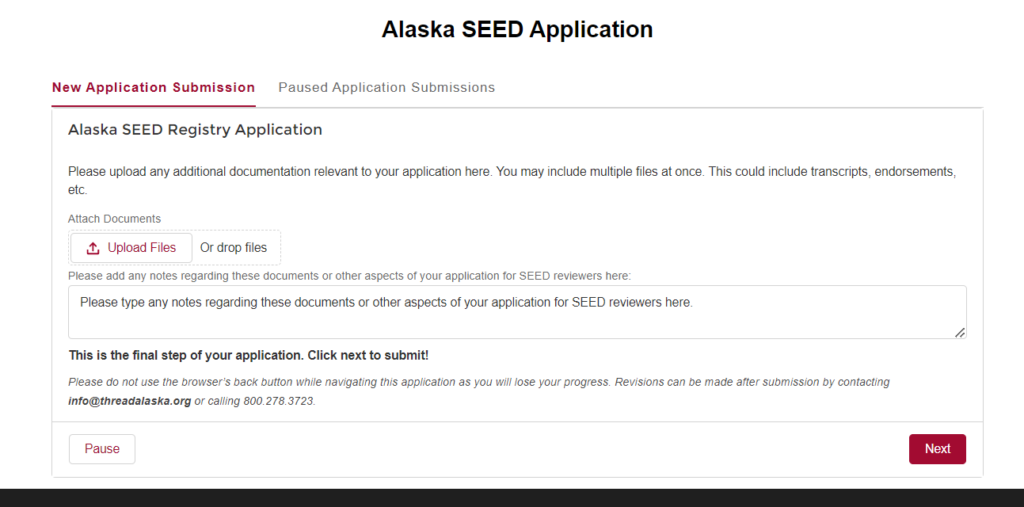1024x507 pixels.
Task: Click the upload arrow icon
Action: tap(93, 248)
